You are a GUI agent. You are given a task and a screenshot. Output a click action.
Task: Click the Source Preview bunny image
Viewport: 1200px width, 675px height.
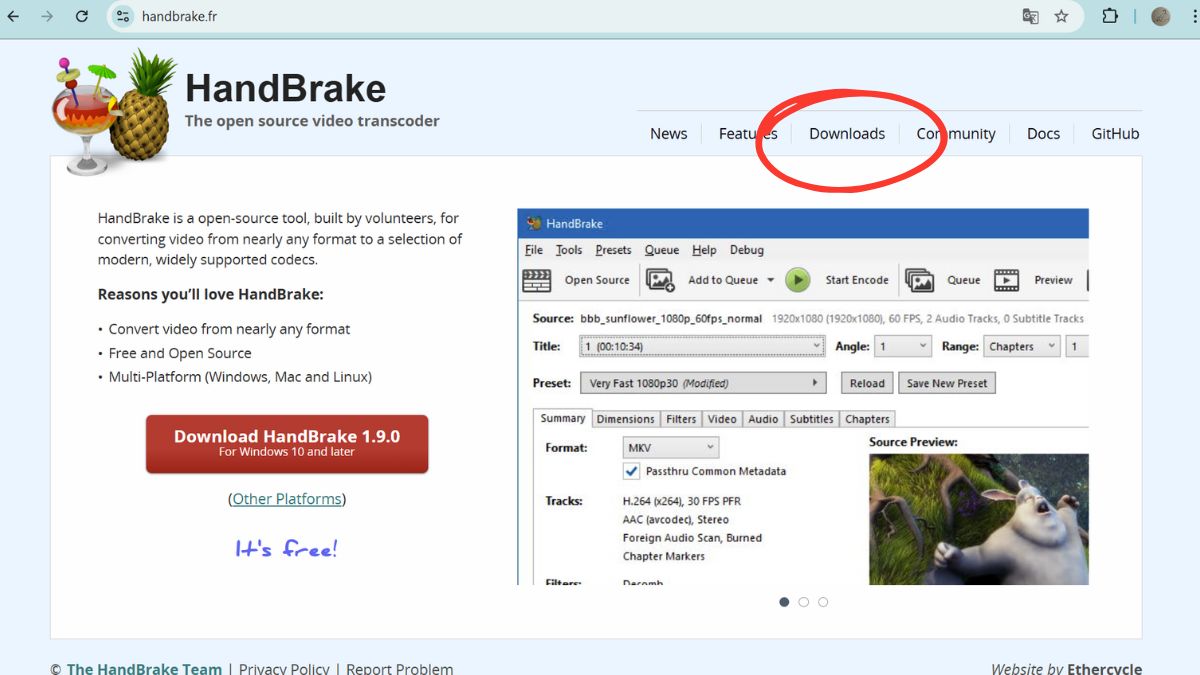point(978,519)
